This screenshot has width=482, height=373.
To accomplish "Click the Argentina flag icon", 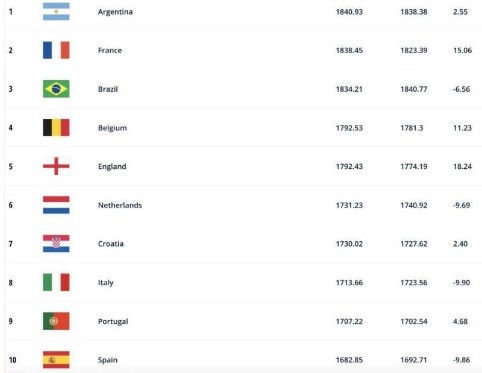I will (x=56, y=11).
